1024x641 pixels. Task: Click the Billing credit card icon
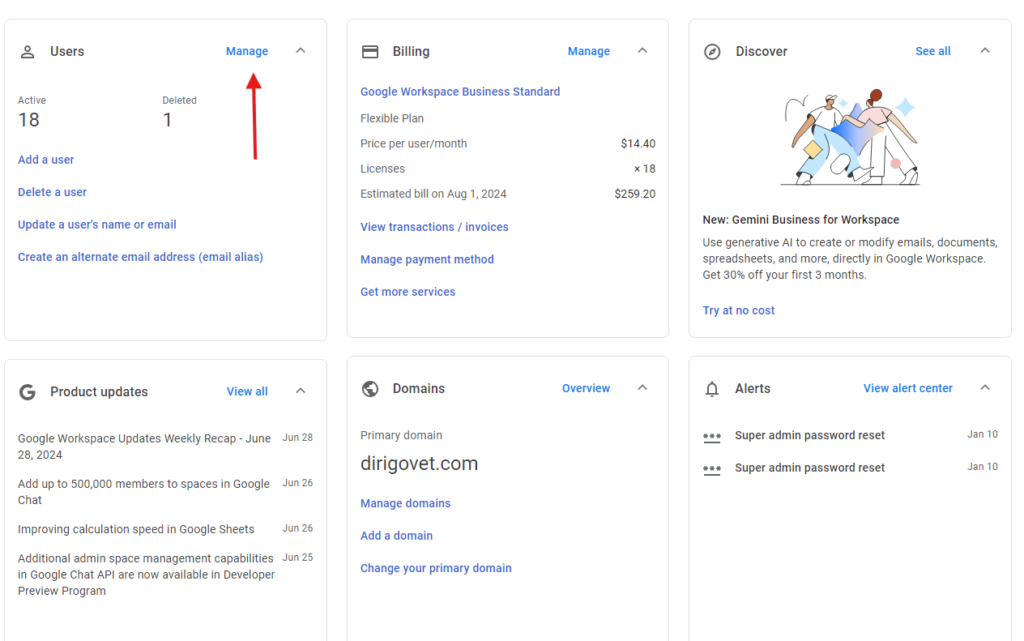pyautogui.click(x=370, y=52)
